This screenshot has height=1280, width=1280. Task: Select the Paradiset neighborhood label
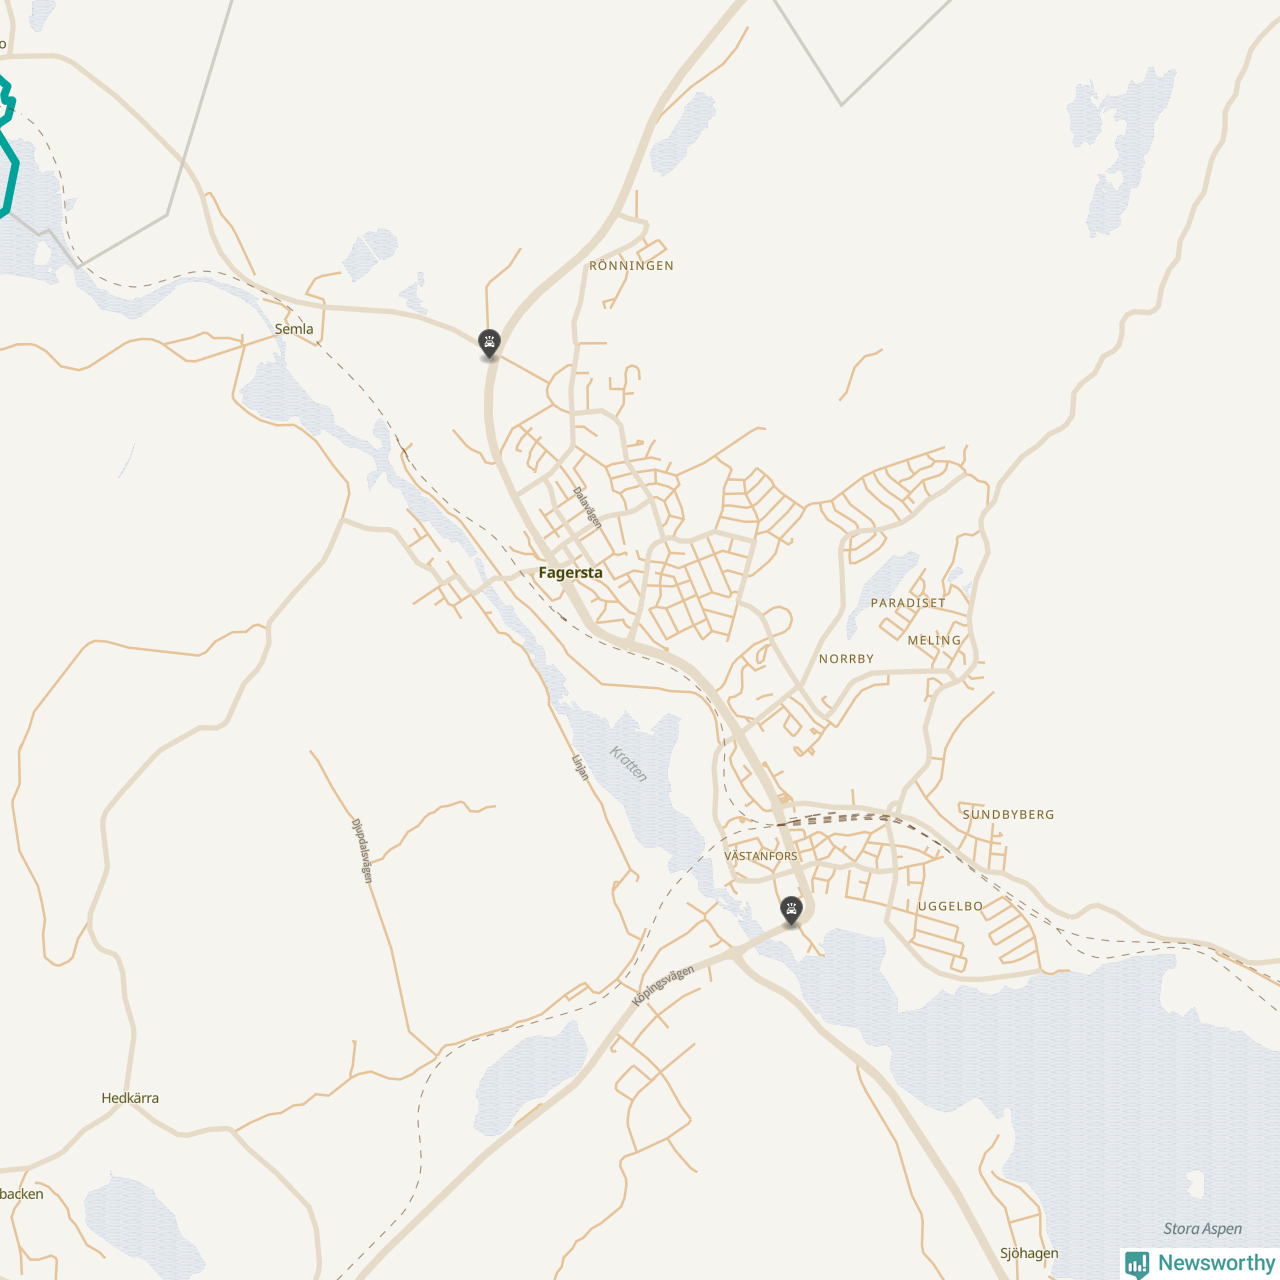[x=908, y=603]
